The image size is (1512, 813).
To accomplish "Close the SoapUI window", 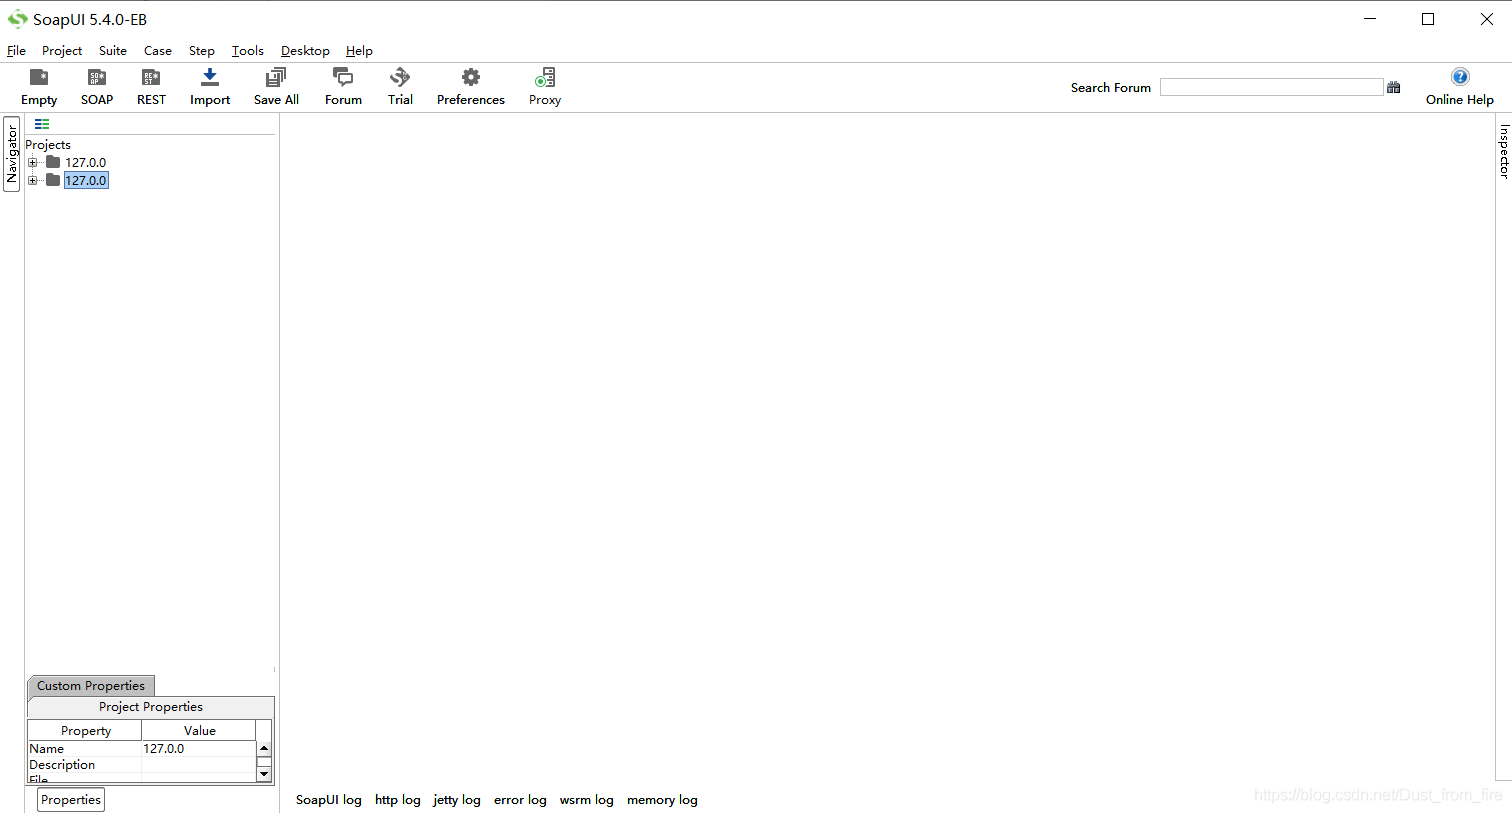I will point(1486,19).
